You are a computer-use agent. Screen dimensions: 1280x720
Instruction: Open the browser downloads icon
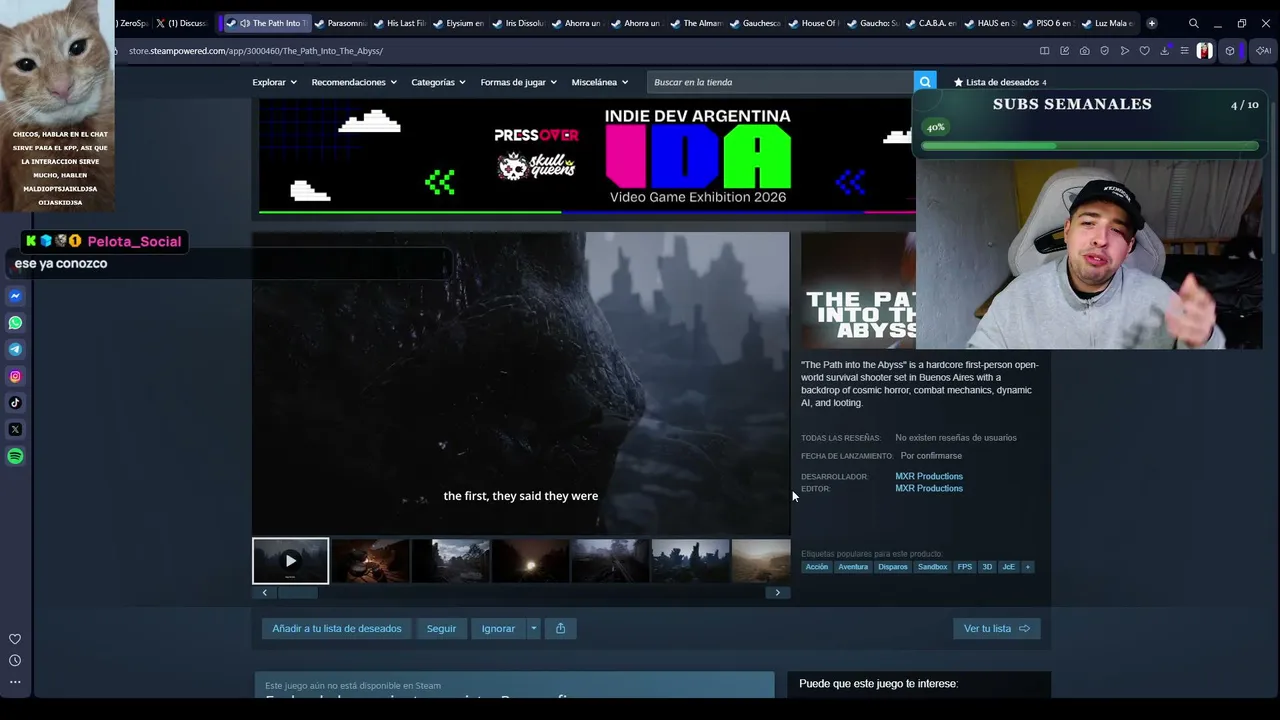1164,51
